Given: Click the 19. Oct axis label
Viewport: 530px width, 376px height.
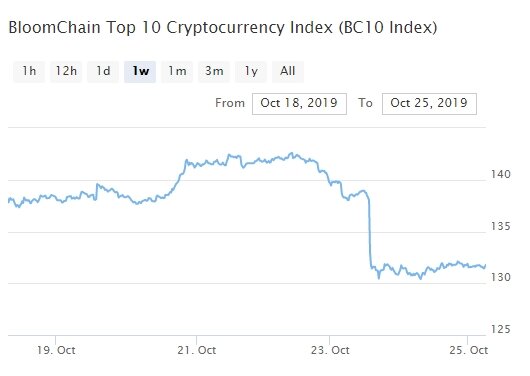Looking at the screenshot, I should pyautogui.click(x=56, y=350).
